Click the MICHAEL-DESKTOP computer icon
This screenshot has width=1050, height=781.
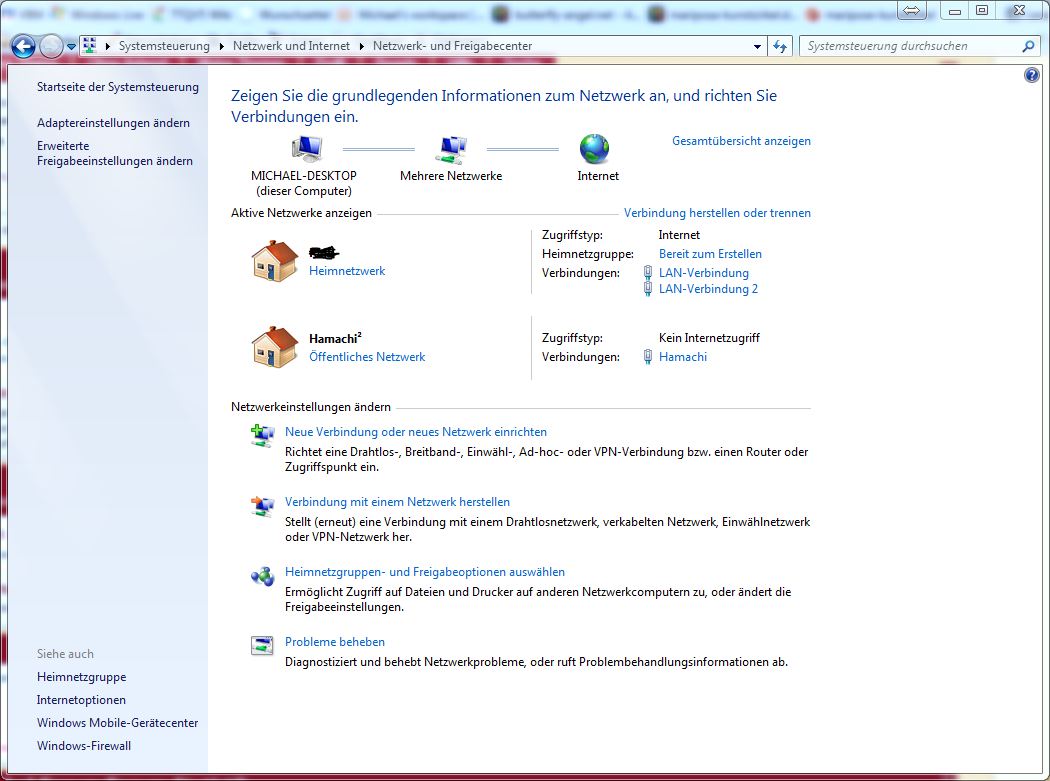point(306,148)
